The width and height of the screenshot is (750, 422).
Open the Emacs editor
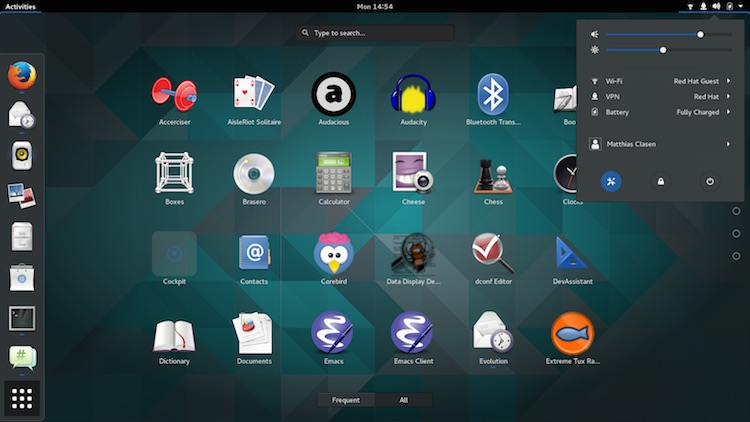click(333, 339)
